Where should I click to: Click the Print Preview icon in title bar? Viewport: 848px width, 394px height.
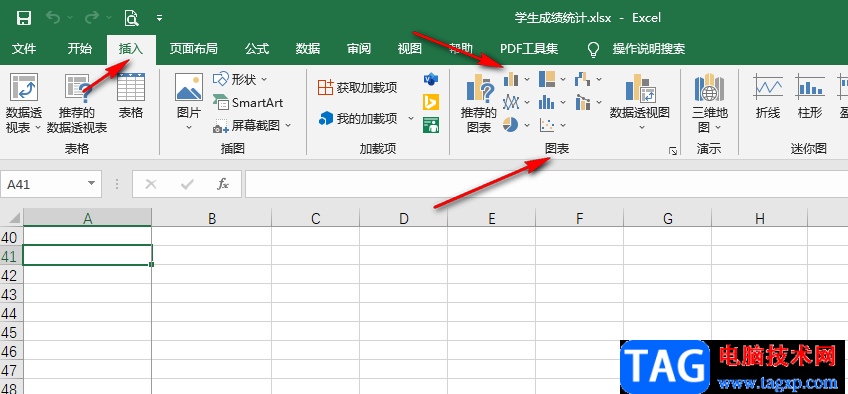[131, 18]
